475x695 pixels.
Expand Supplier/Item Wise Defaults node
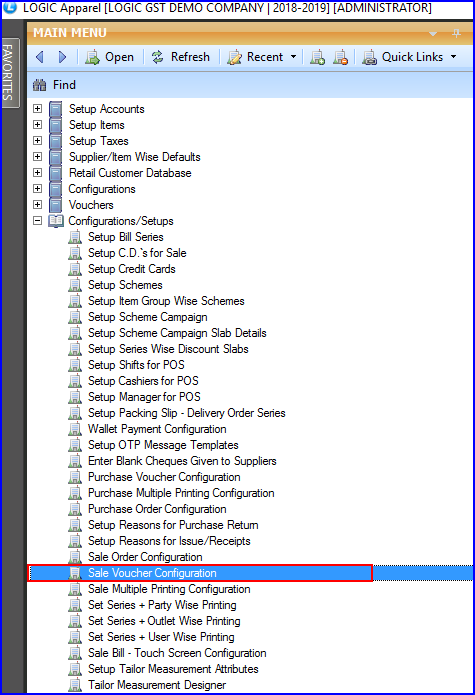(38, 156)
